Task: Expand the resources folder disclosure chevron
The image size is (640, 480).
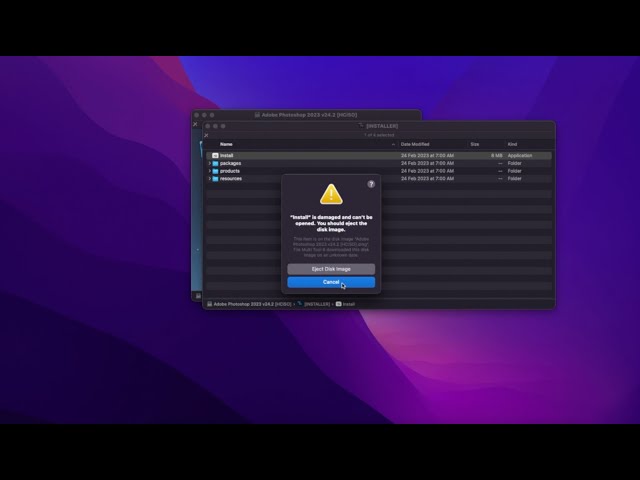Action: [x=209, y=178]
